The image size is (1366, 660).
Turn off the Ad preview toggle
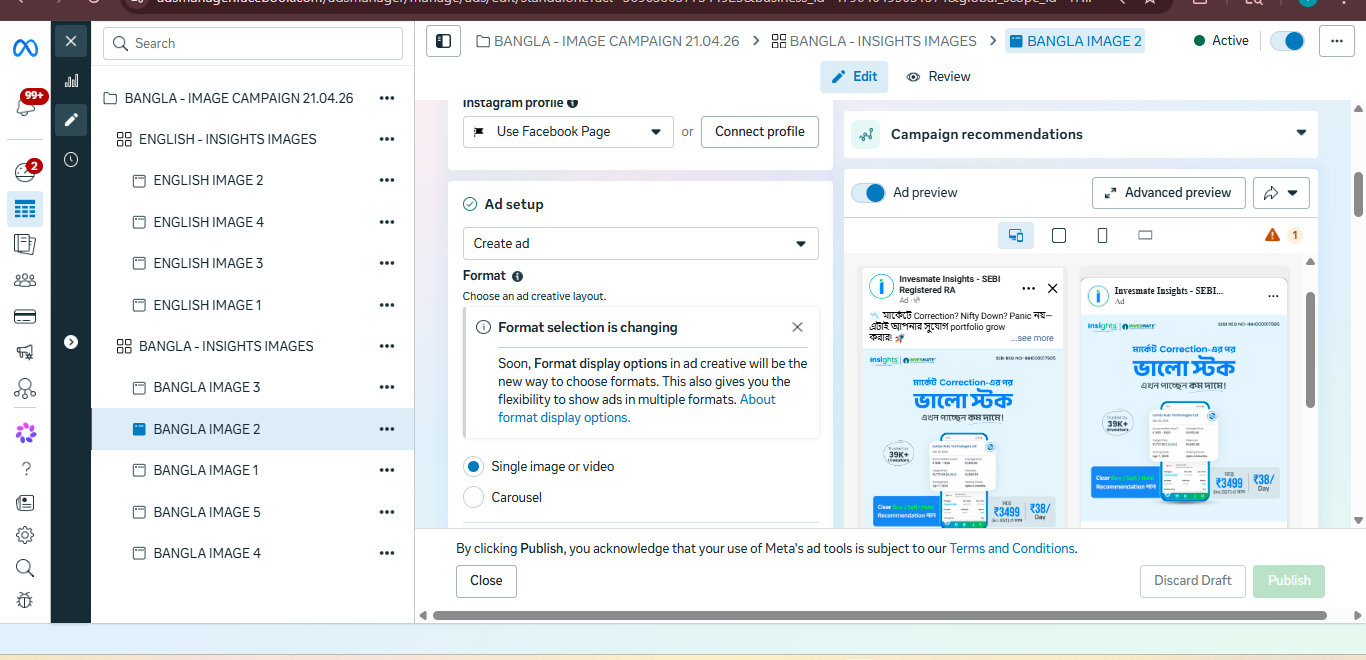coord(868,193)
